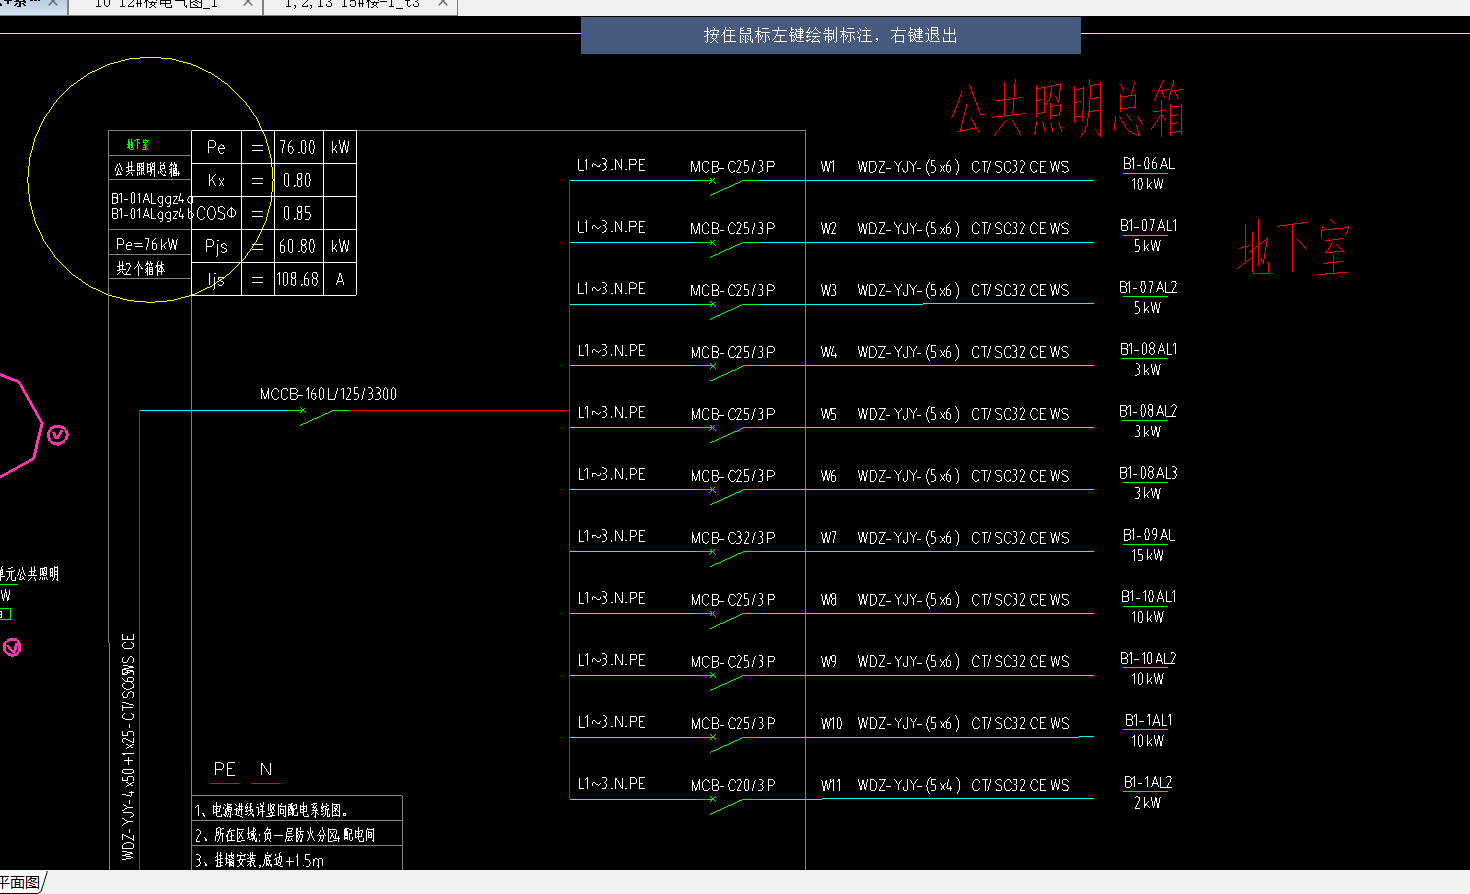Screen dimensions: 1470x894
Task: Select the destination label B1-10AL2
Action: pyautogui.click(x=1148, y=659)
